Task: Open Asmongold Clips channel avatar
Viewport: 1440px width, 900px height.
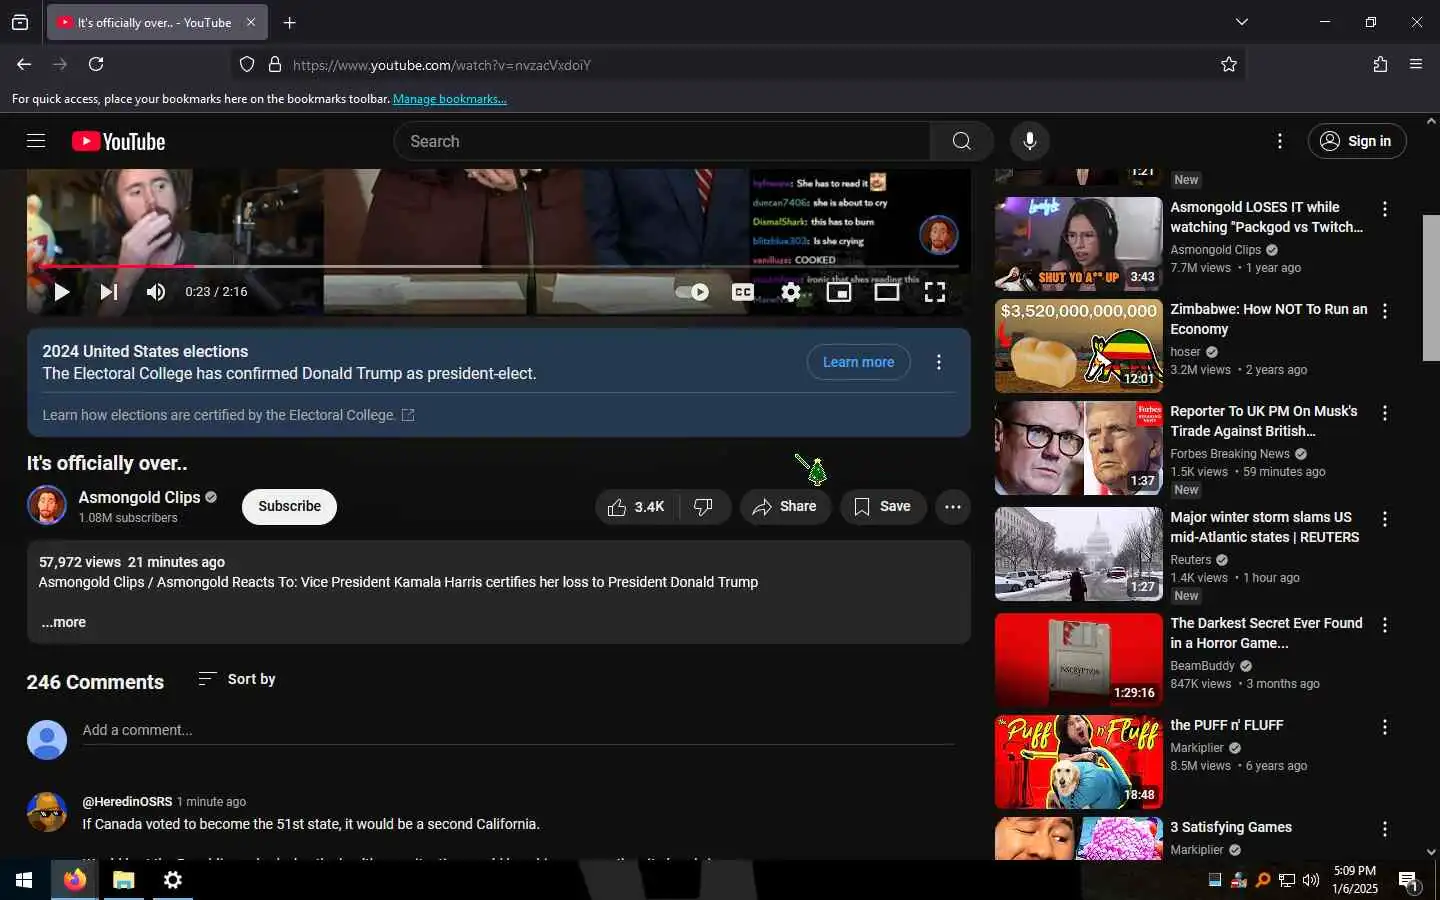Action: tap(47, 506)
